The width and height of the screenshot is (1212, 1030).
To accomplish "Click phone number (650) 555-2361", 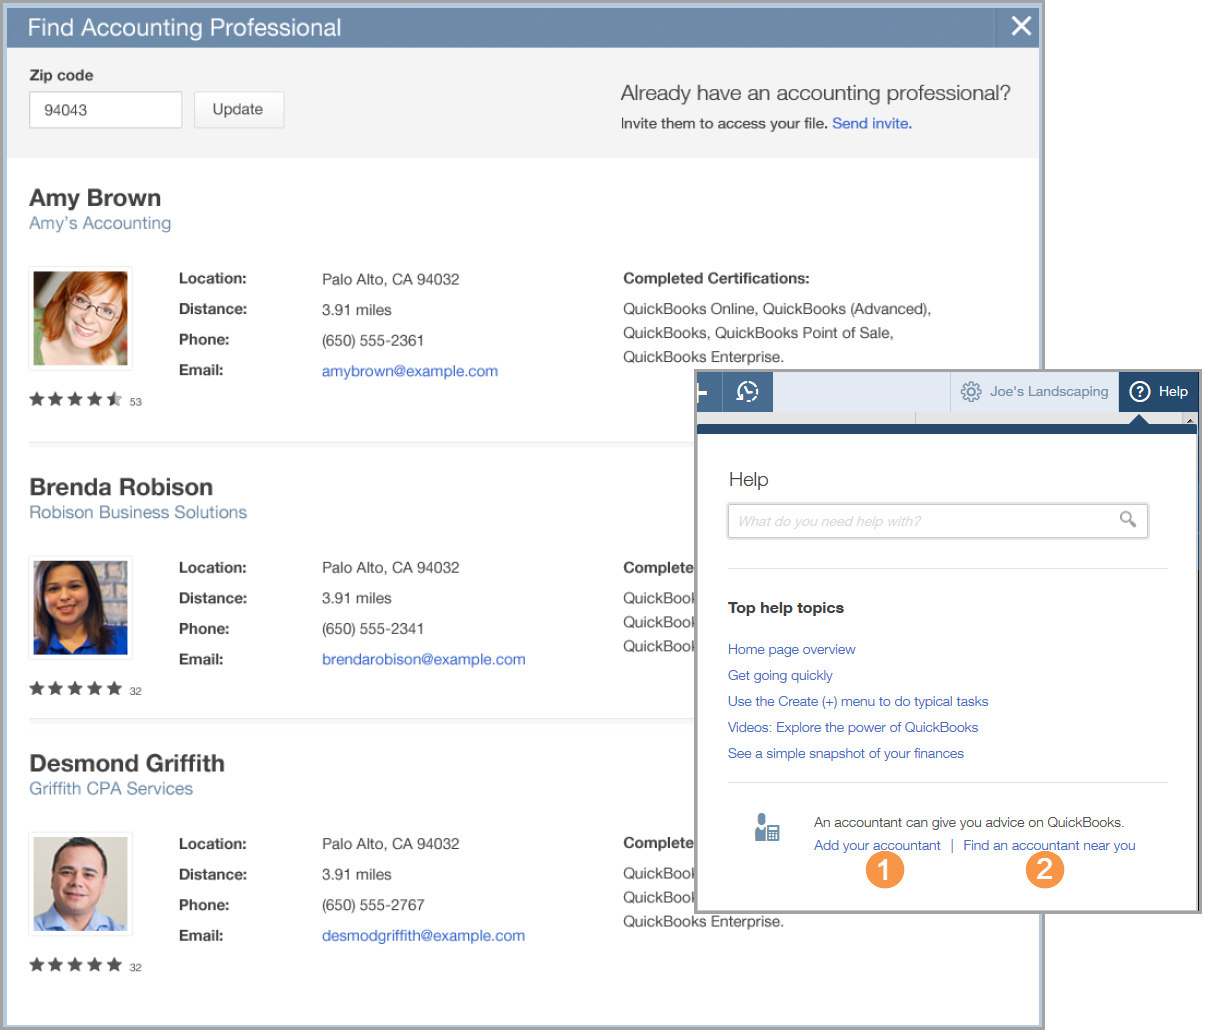I will (373, 341).
